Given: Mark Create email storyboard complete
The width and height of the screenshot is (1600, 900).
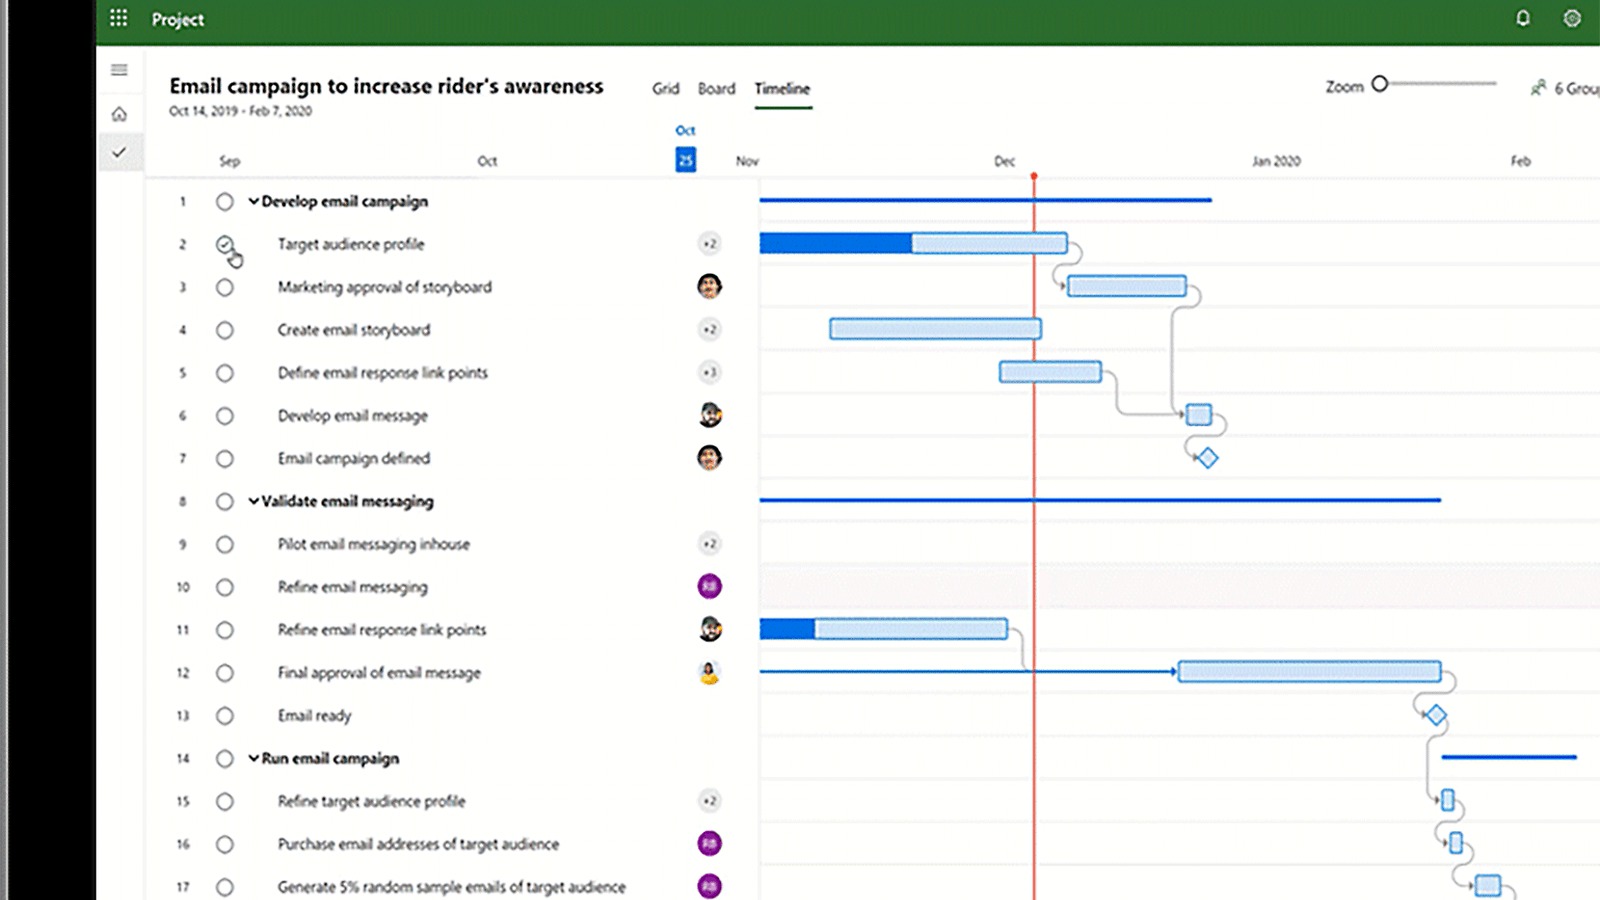Looking at the screenshot, I should coord(224,330).
